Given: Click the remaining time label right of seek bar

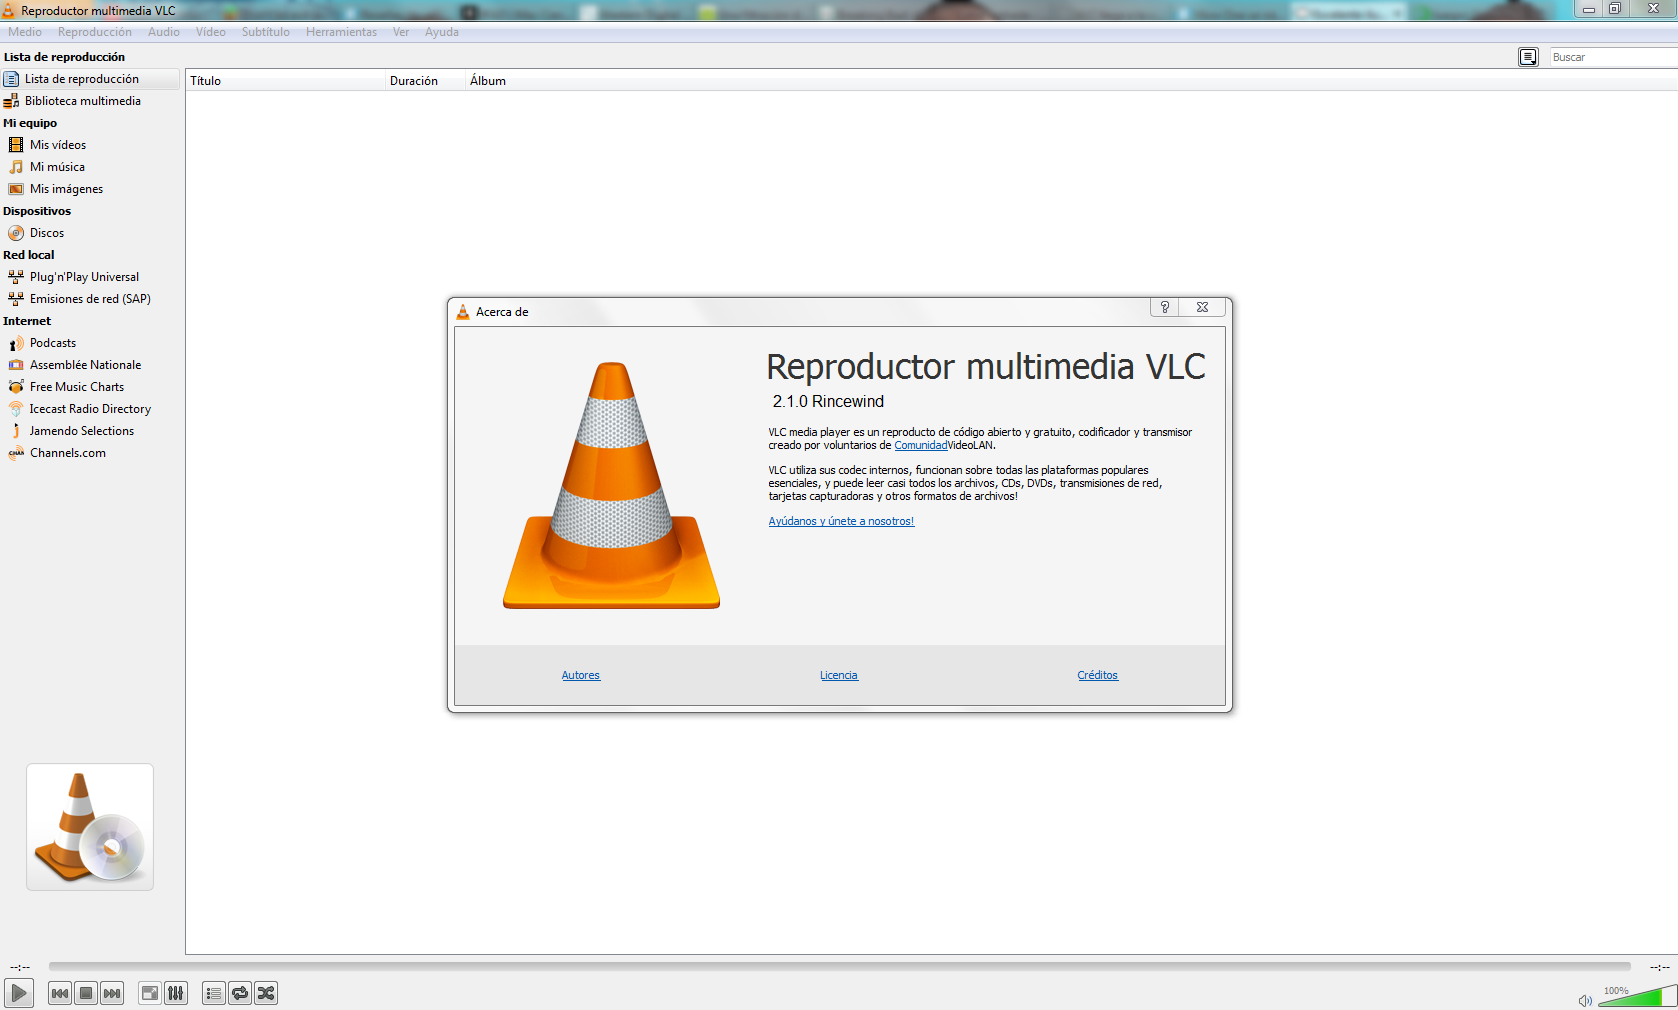Looking at the screenshot, I should click(x=1660, y=967).
